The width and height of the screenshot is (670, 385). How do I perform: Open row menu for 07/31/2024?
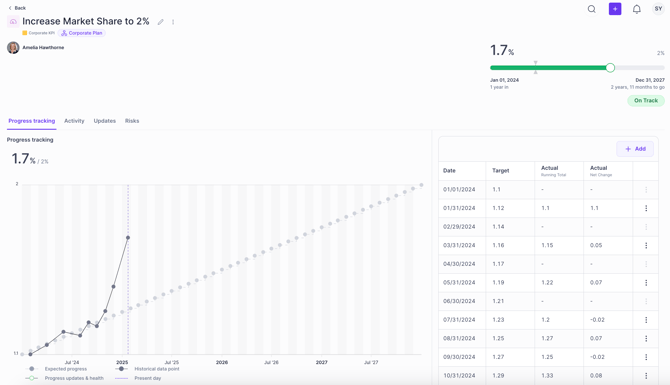pos(646,320)
